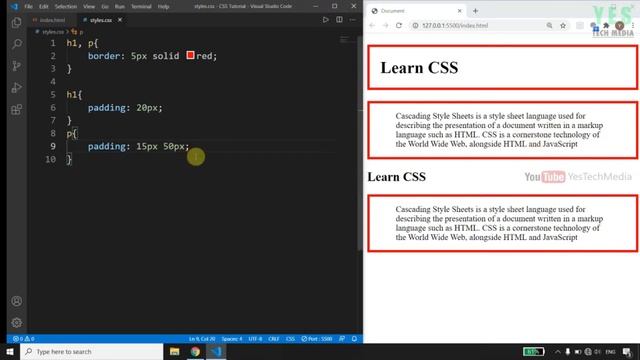Click the 'h1, p{' selector on line 1
Image resolution: width=640 pixels, height=360 pixels.
coord(82,43)
